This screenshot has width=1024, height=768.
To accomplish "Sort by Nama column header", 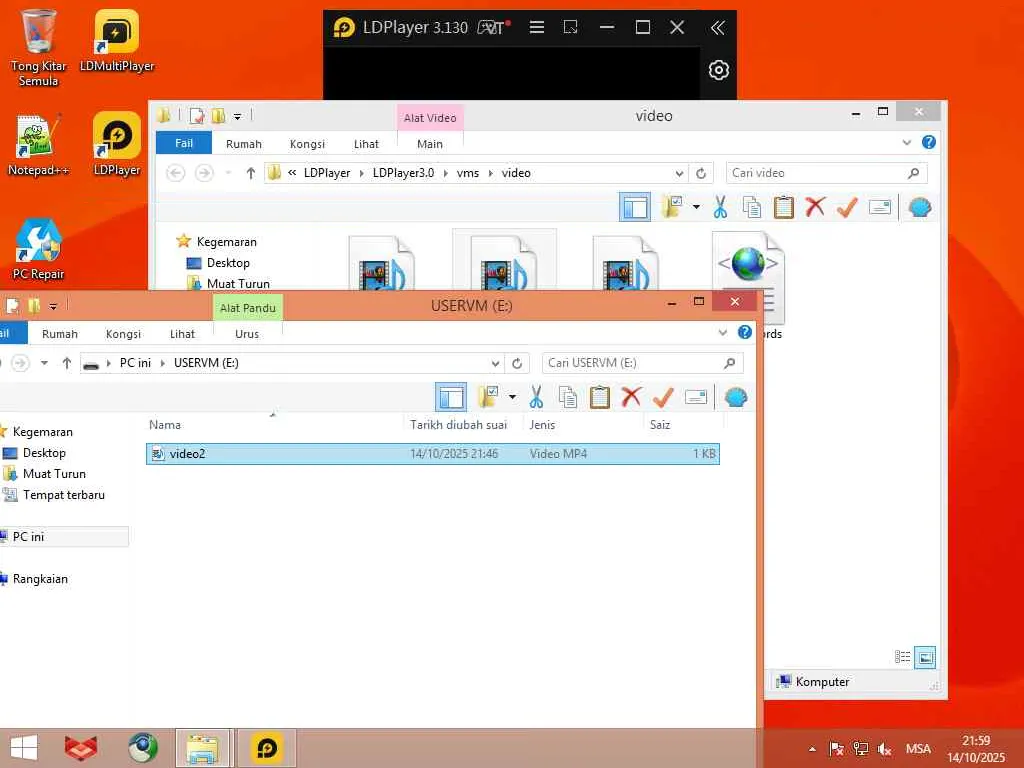I will 165,424.
